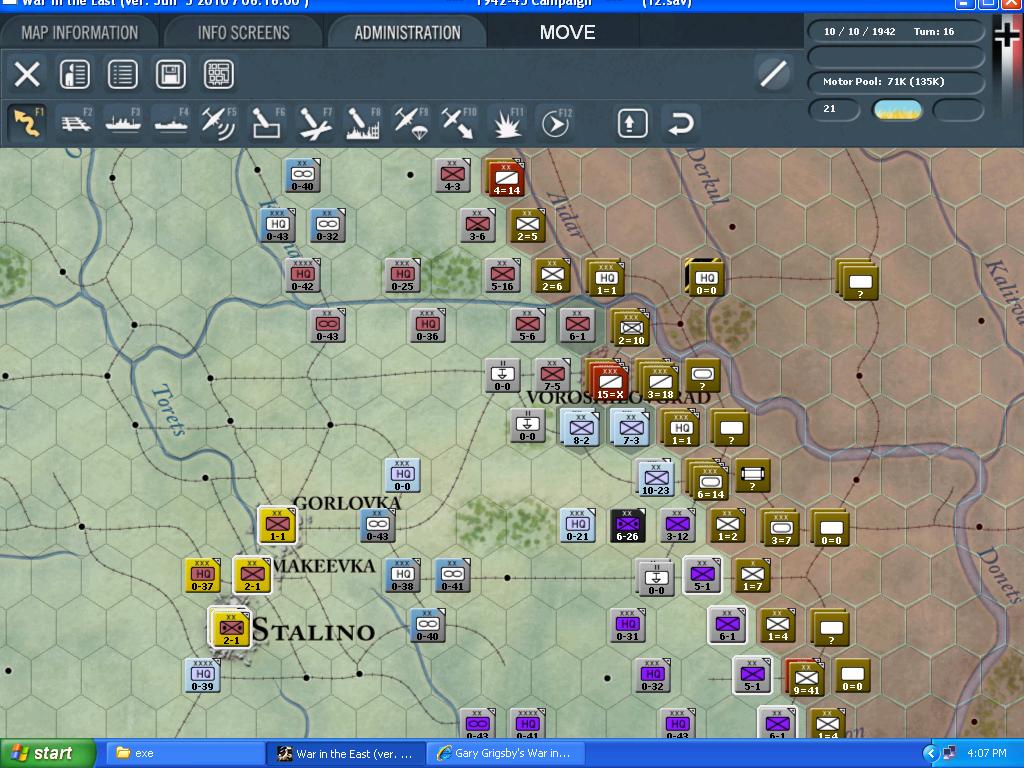Select the F4 amphibious transport mode

(171, 122)
